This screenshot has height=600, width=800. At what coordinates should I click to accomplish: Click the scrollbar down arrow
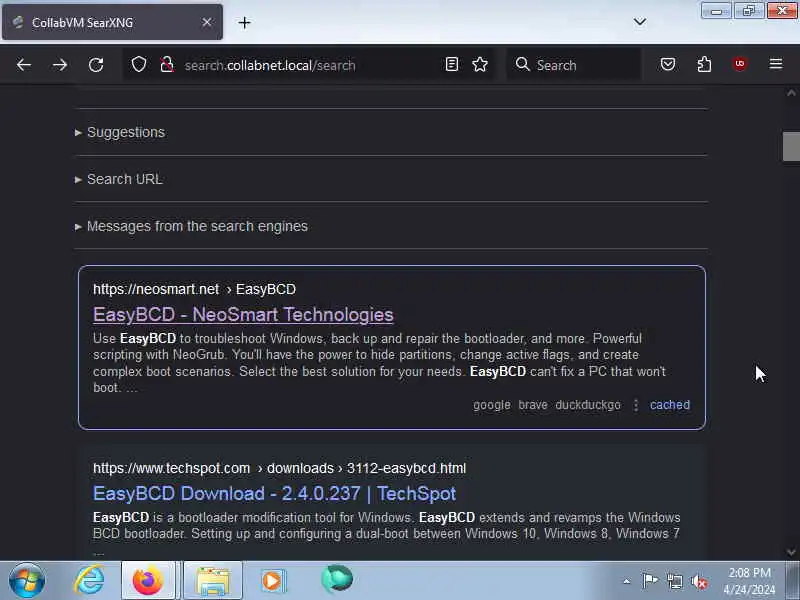click(x=791, y=552)
